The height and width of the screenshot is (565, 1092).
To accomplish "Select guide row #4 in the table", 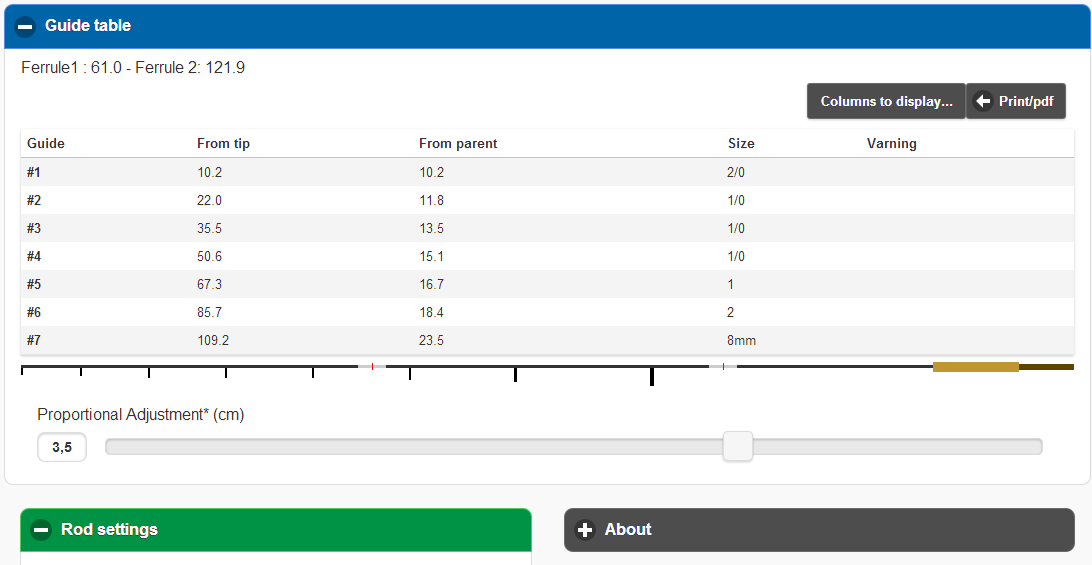I will 34,256.
